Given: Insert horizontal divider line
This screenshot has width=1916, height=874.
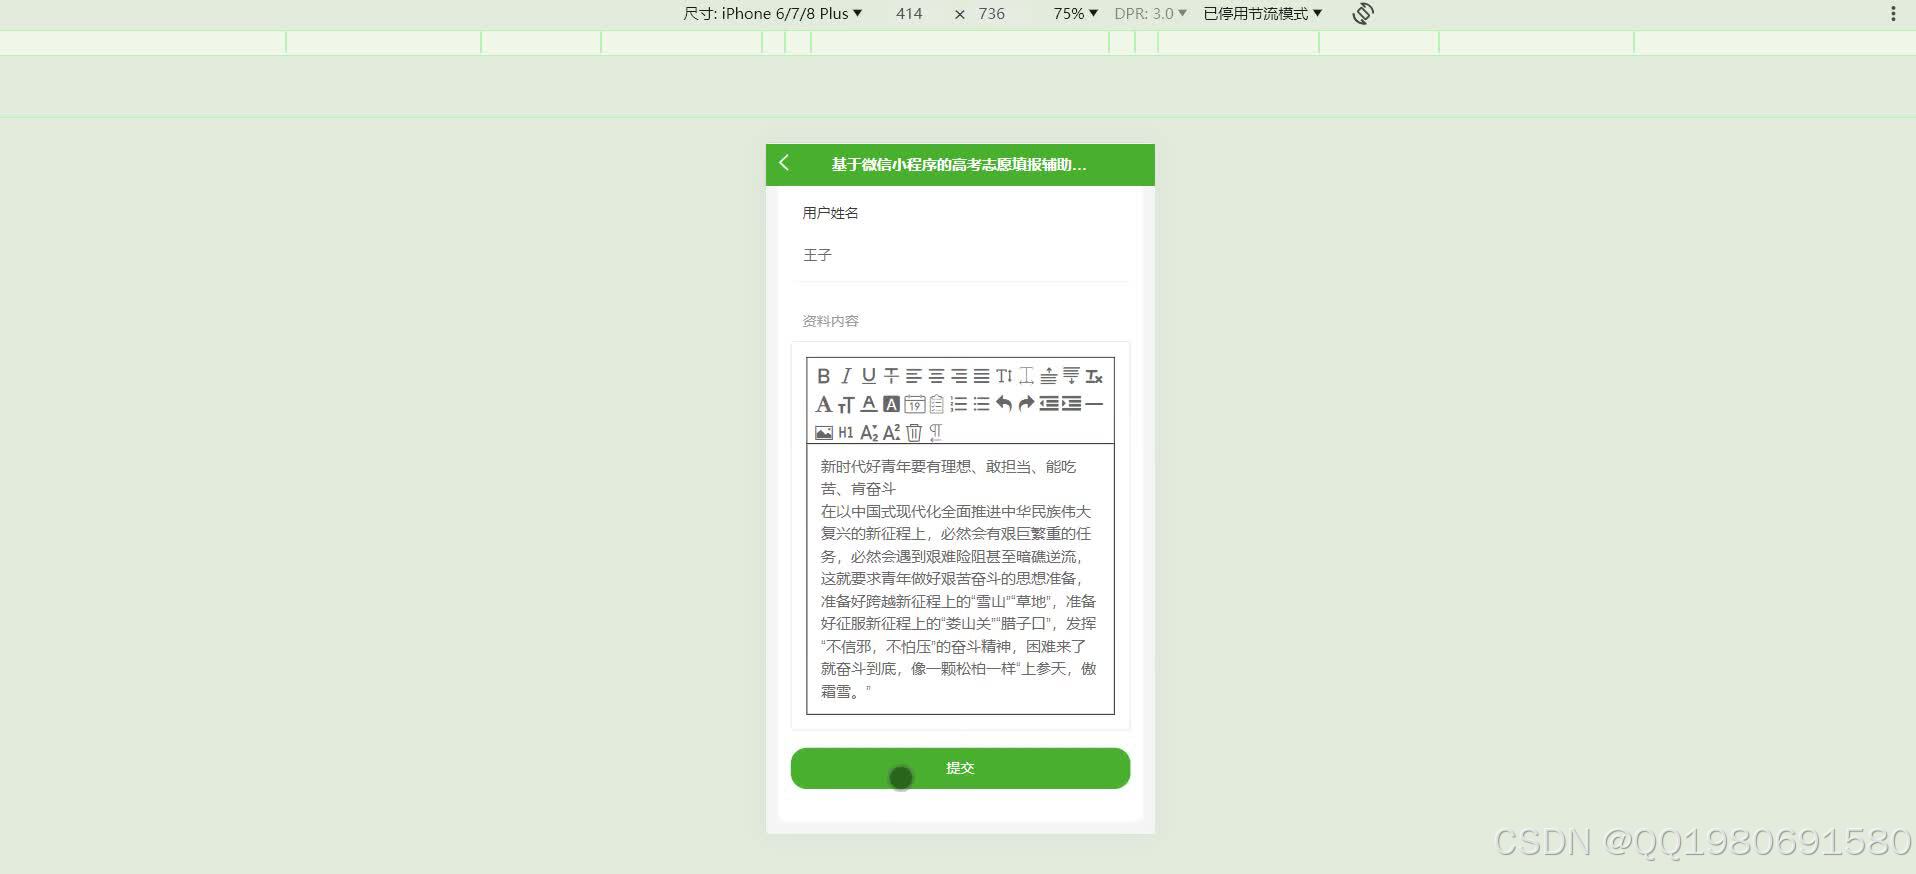Looking at the screenshot, I should (1094, 404).
